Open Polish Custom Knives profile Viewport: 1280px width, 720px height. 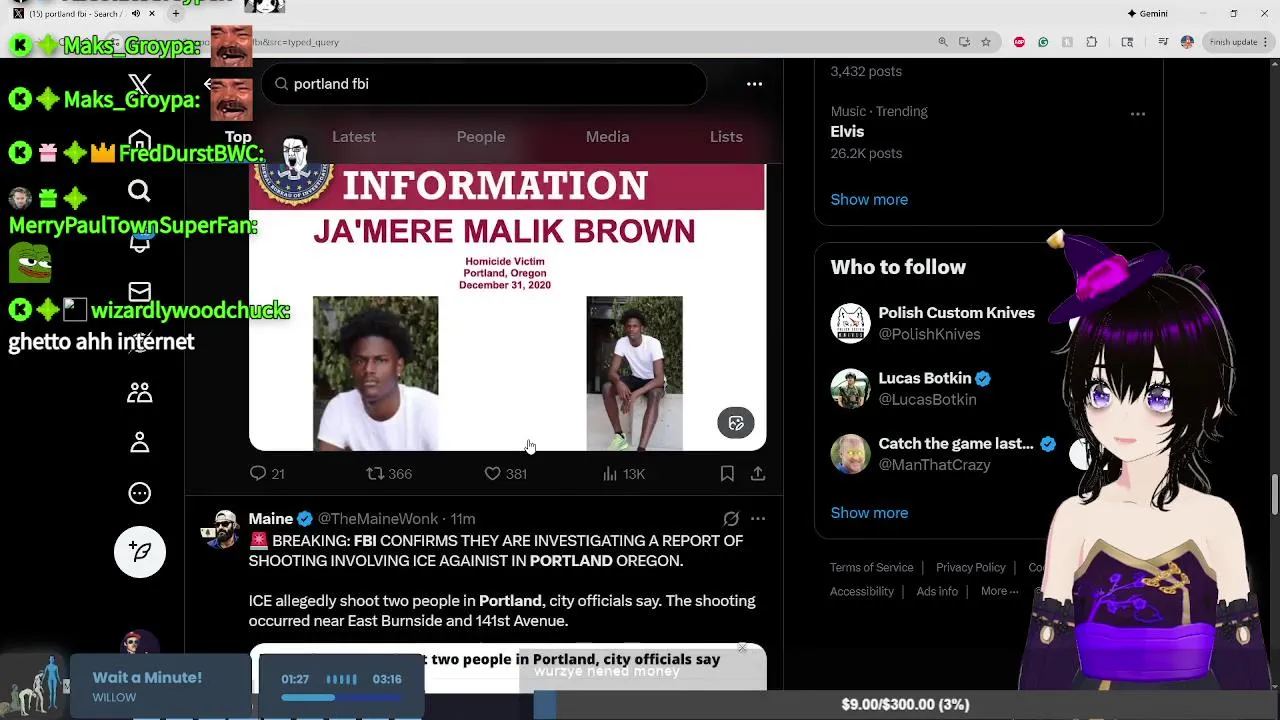pyautogui.click(x=956, y=313)
